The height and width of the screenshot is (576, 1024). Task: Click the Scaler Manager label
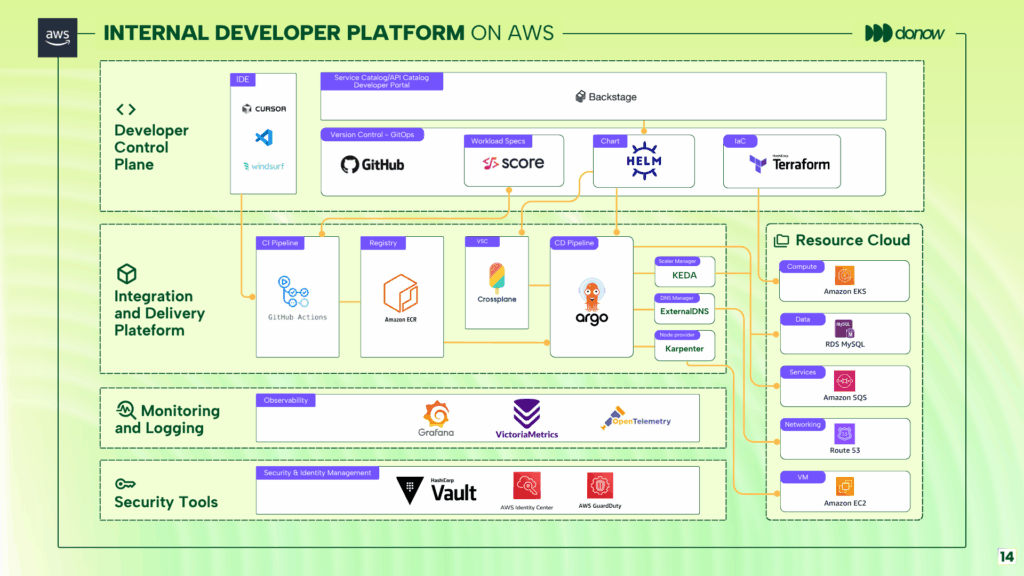pyautogui.click(x=677, y=261)
